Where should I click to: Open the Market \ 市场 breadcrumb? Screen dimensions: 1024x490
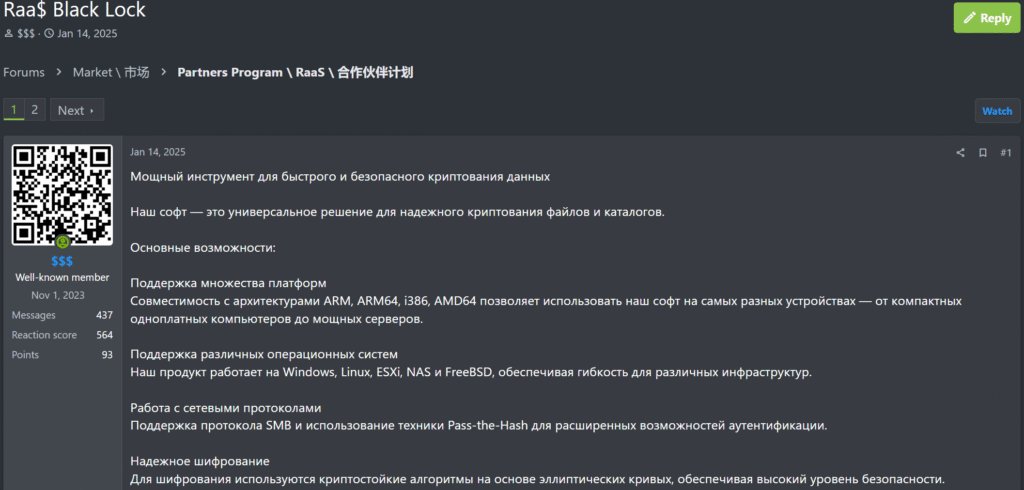tap(111, 73)
